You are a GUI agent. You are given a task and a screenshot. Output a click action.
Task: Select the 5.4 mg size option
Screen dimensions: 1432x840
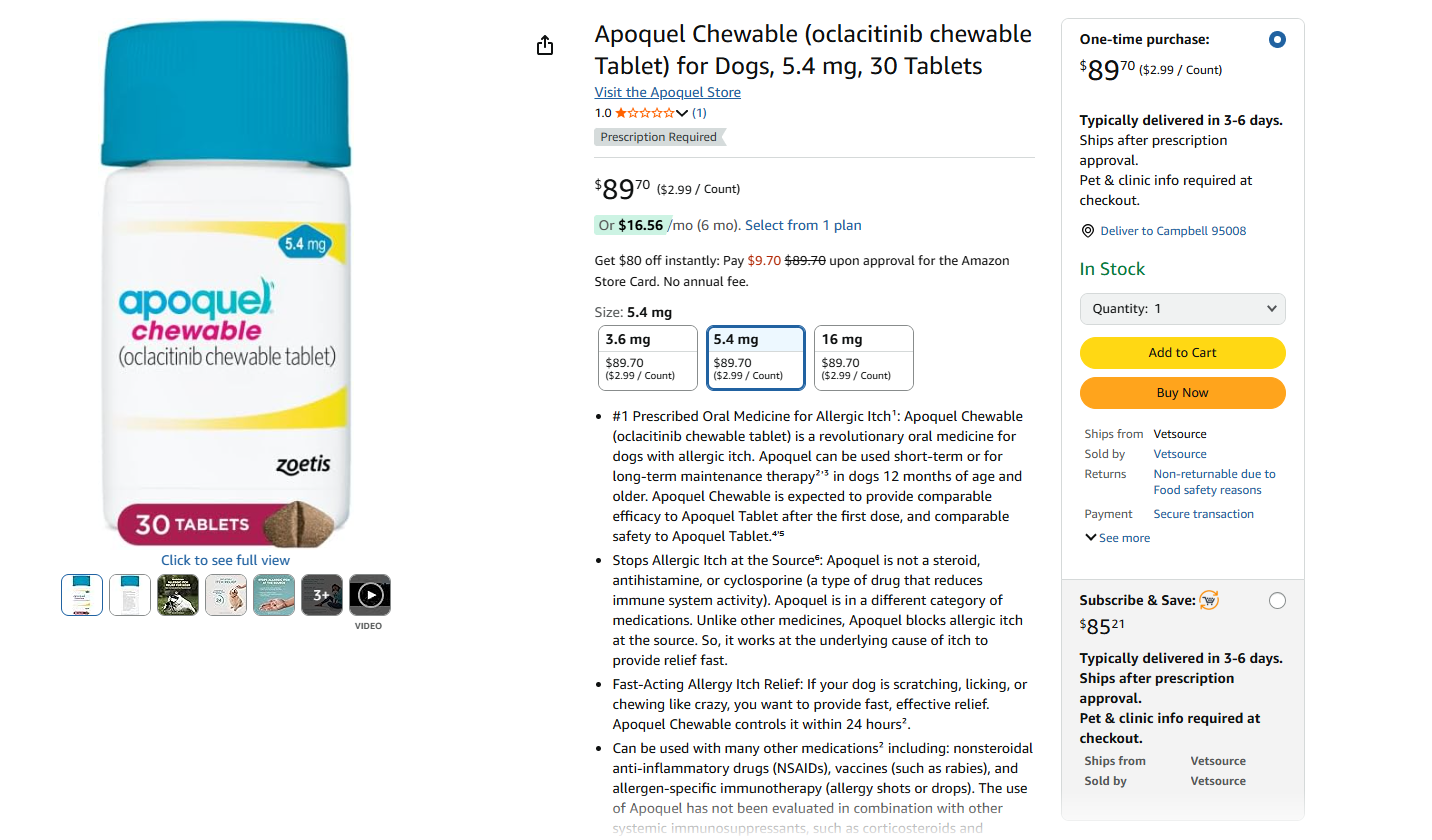(756, 357)
